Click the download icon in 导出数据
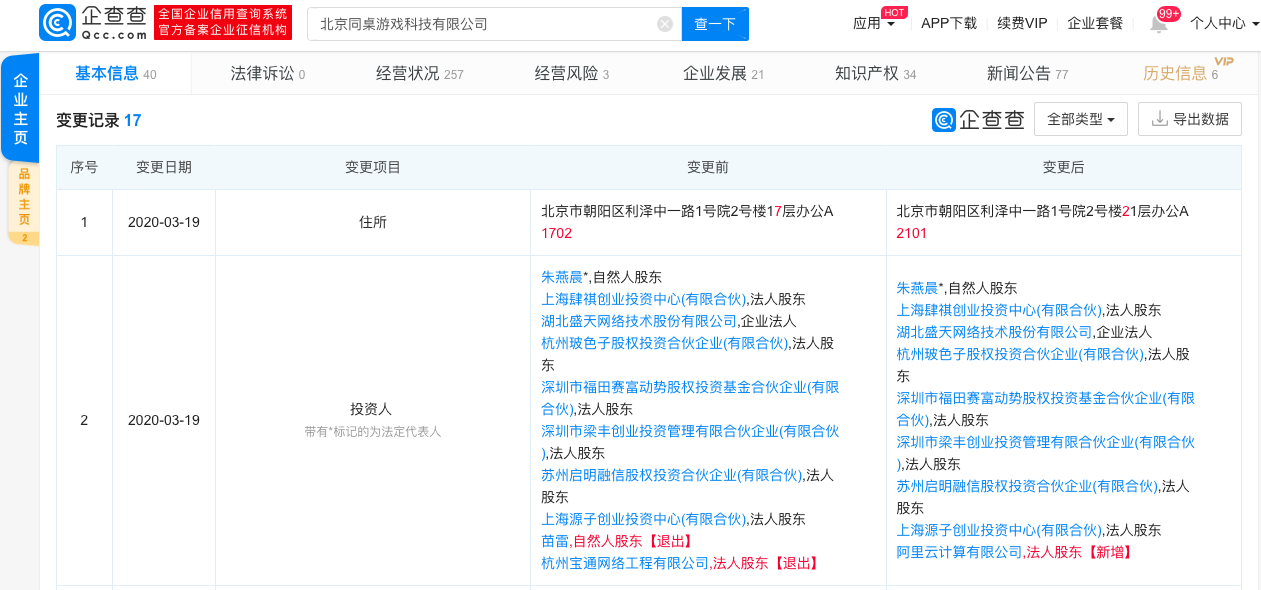This screenshot has height=590, width=1261. (x=1160, y=119)
